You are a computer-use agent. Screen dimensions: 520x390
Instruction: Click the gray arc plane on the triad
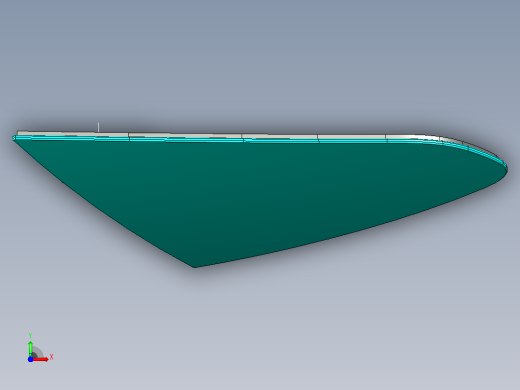(x=37, y=353)
